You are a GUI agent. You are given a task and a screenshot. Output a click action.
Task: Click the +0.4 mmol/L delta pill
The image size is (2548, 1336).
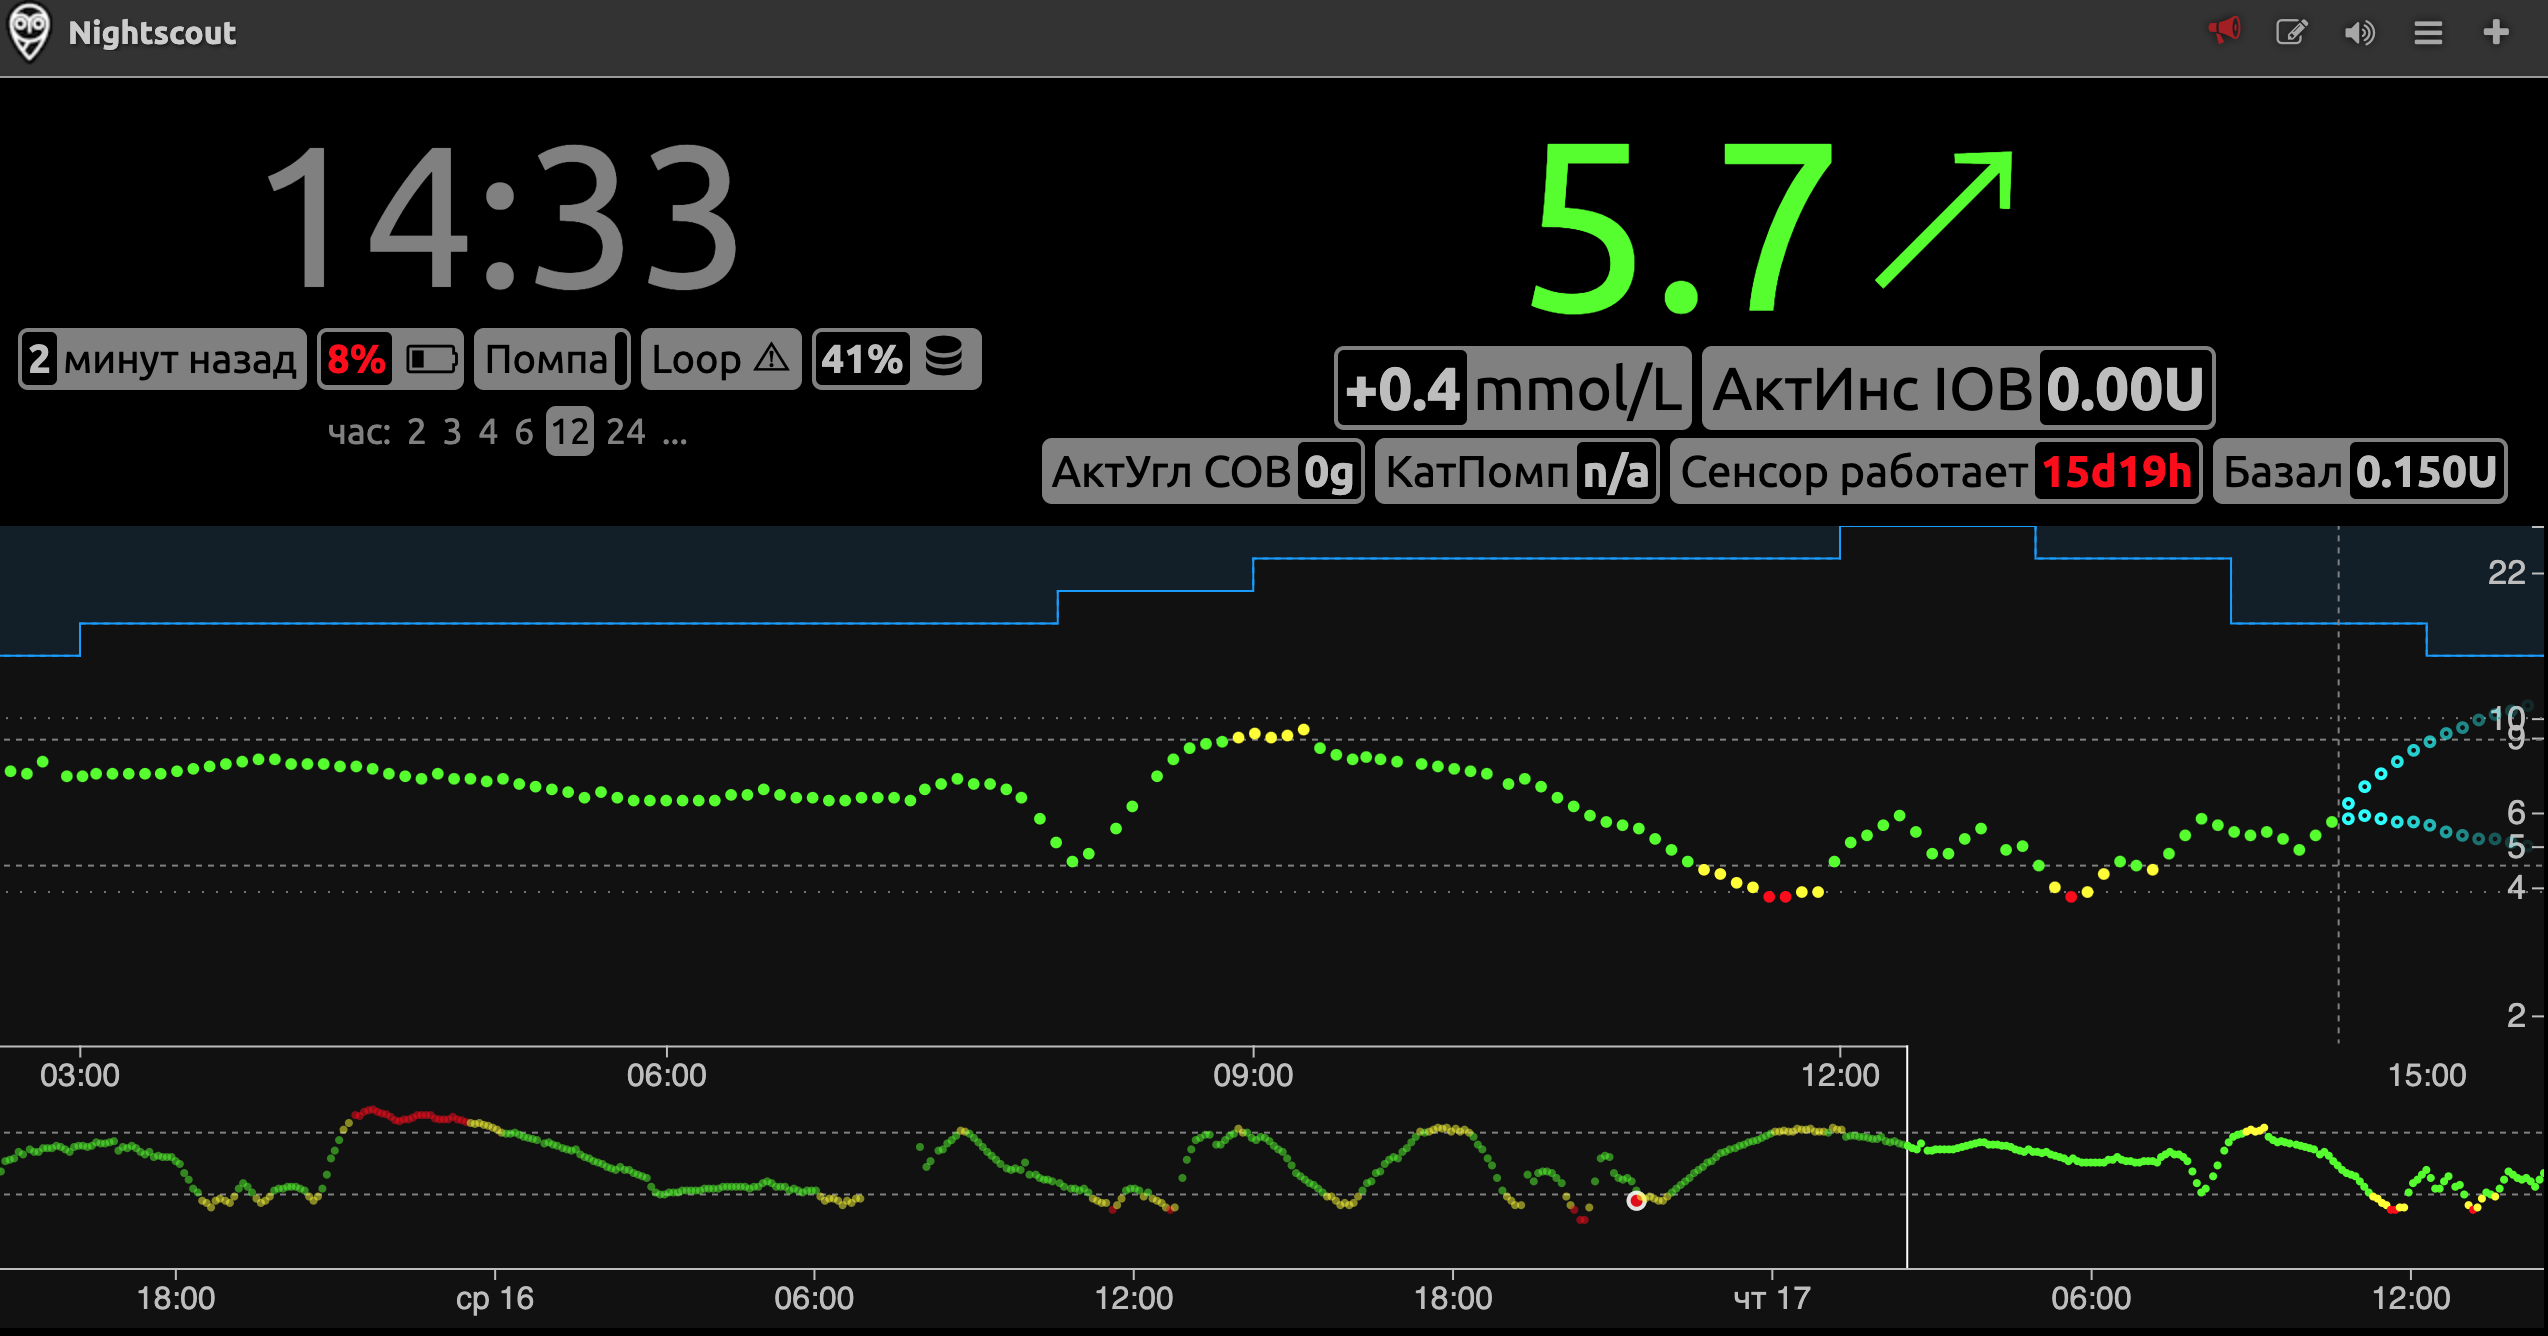pos(1513,388)
